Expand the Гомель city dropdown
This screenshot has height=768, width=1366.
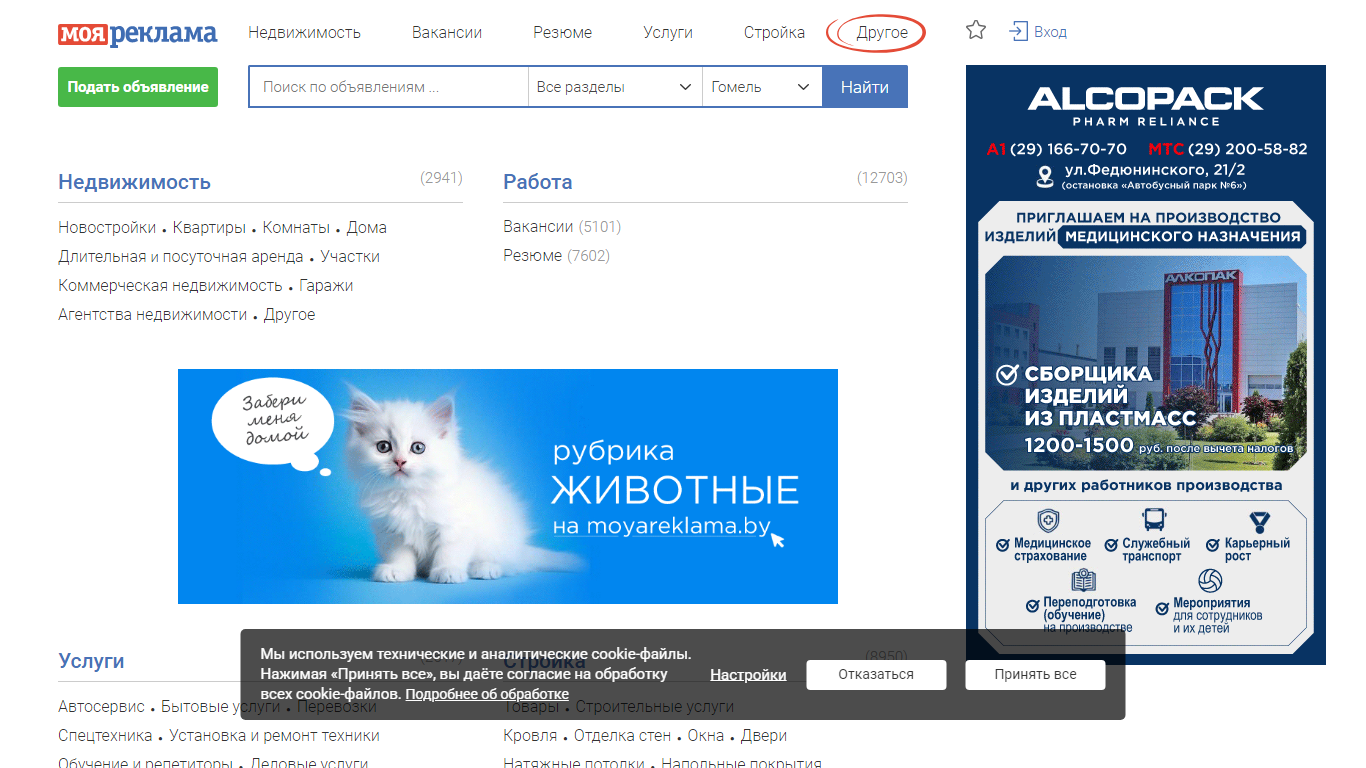762,87
